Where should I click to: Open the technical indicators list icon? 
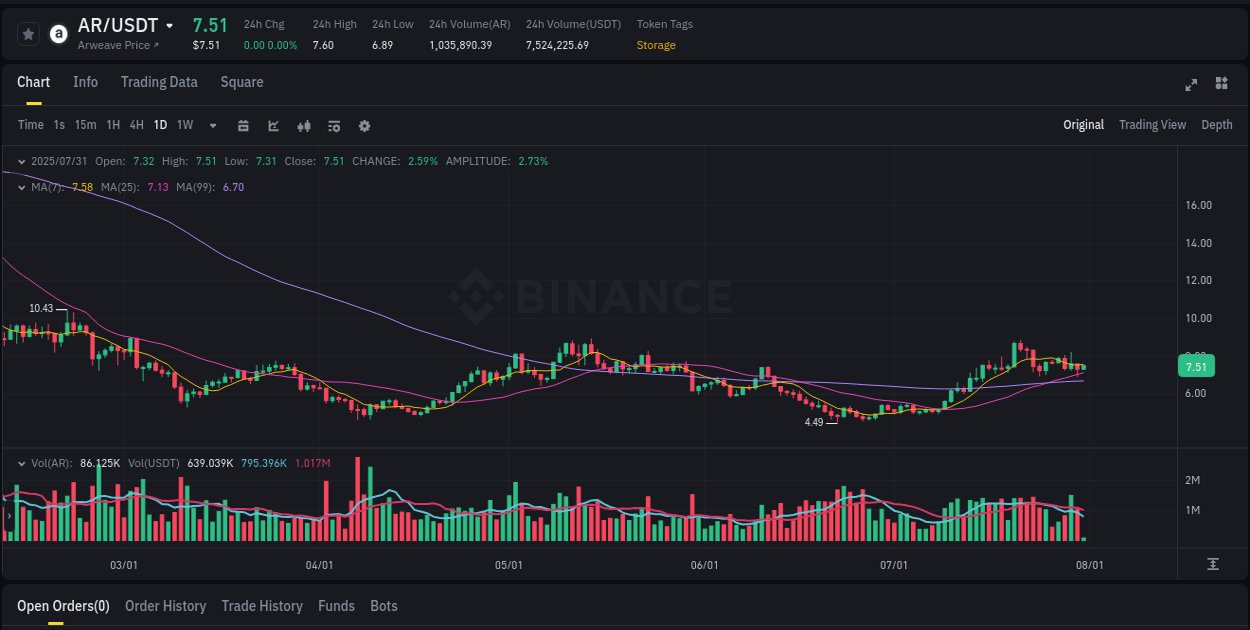(333, 126)
